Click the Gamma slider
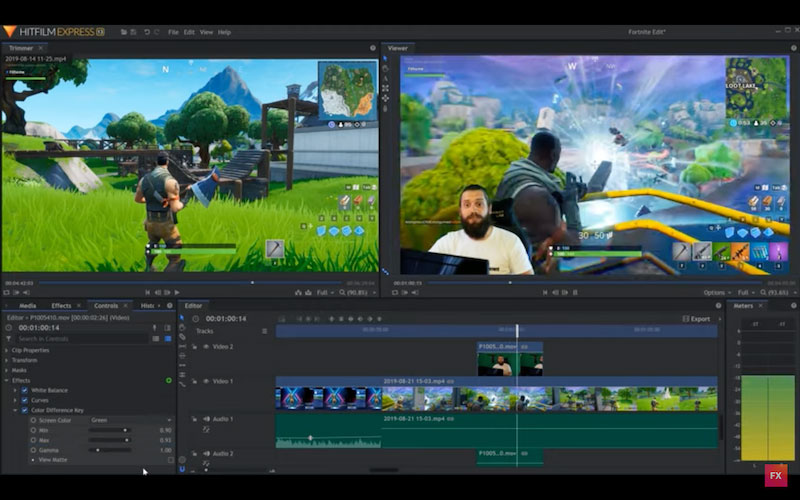The image size is (800, 500). pyautogui.click(x=109, y=450)
